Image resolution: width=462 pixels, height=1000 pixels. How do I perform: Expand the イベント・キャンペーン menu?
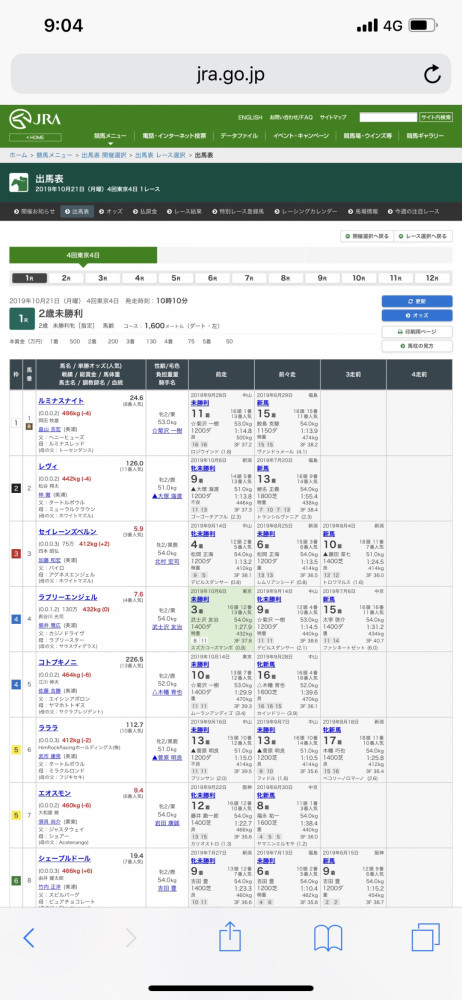301,136
